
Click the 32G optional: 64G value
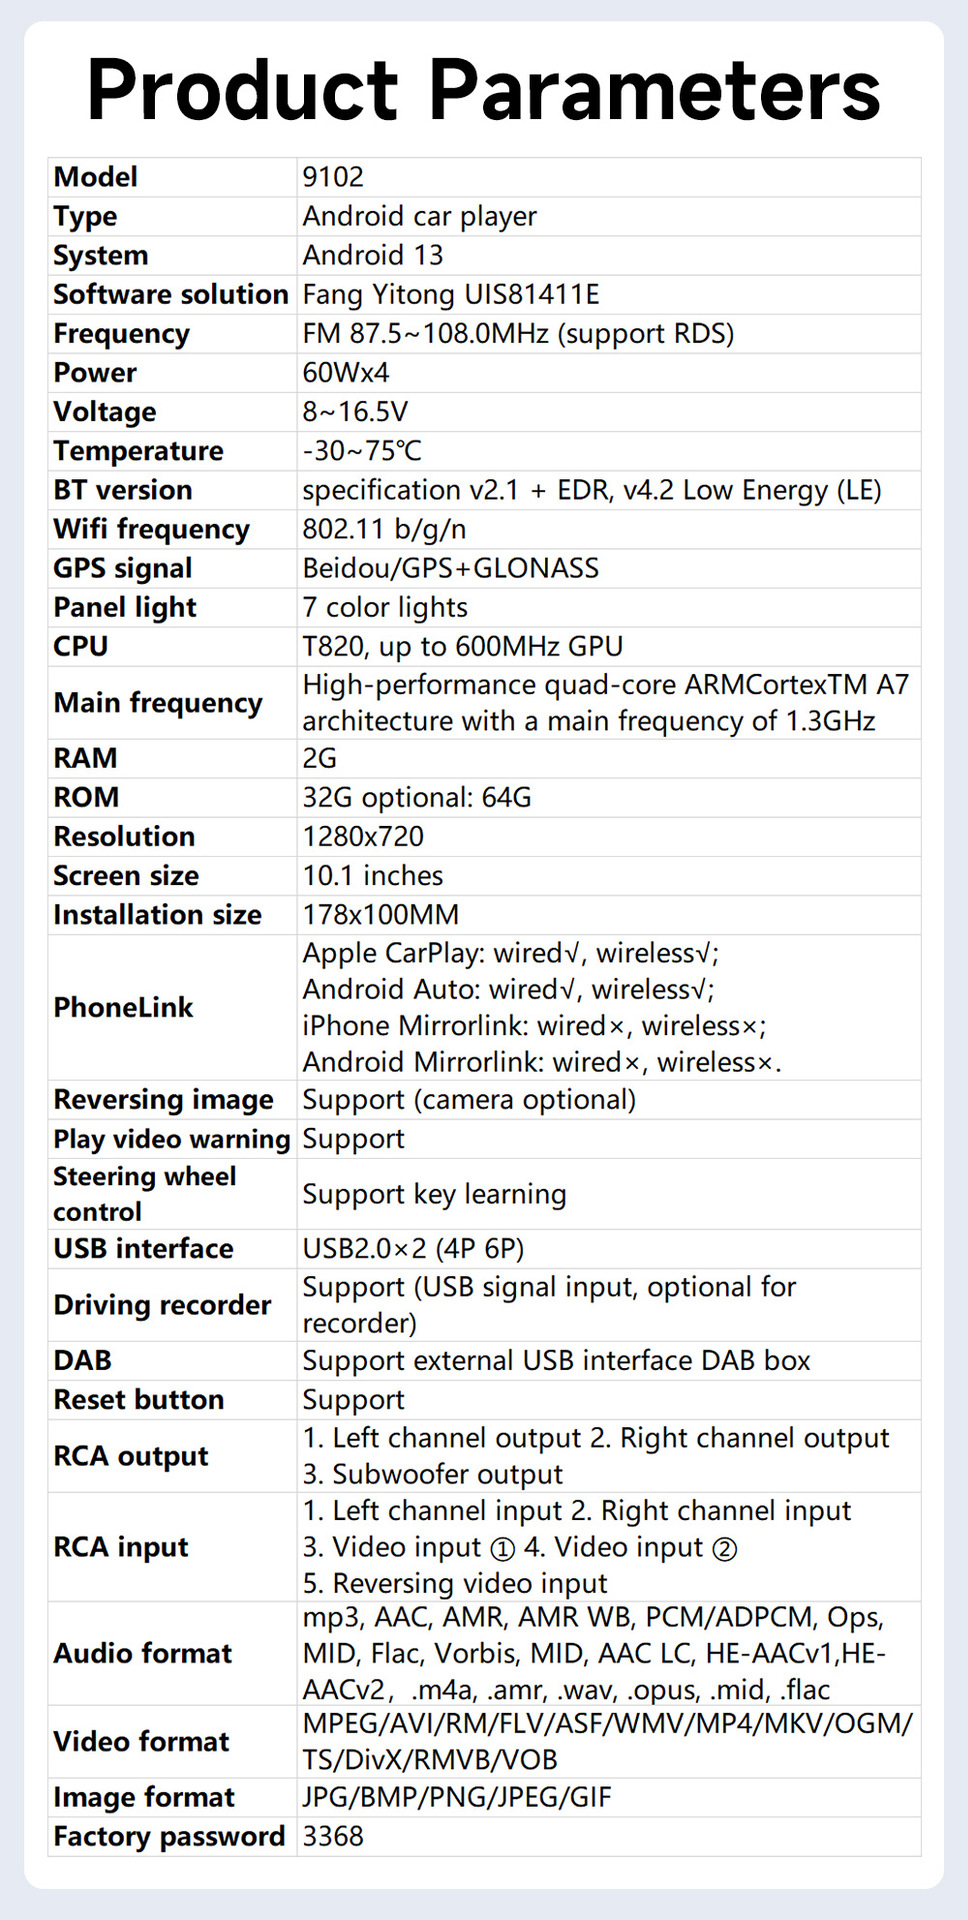click(x=417, y=797)
